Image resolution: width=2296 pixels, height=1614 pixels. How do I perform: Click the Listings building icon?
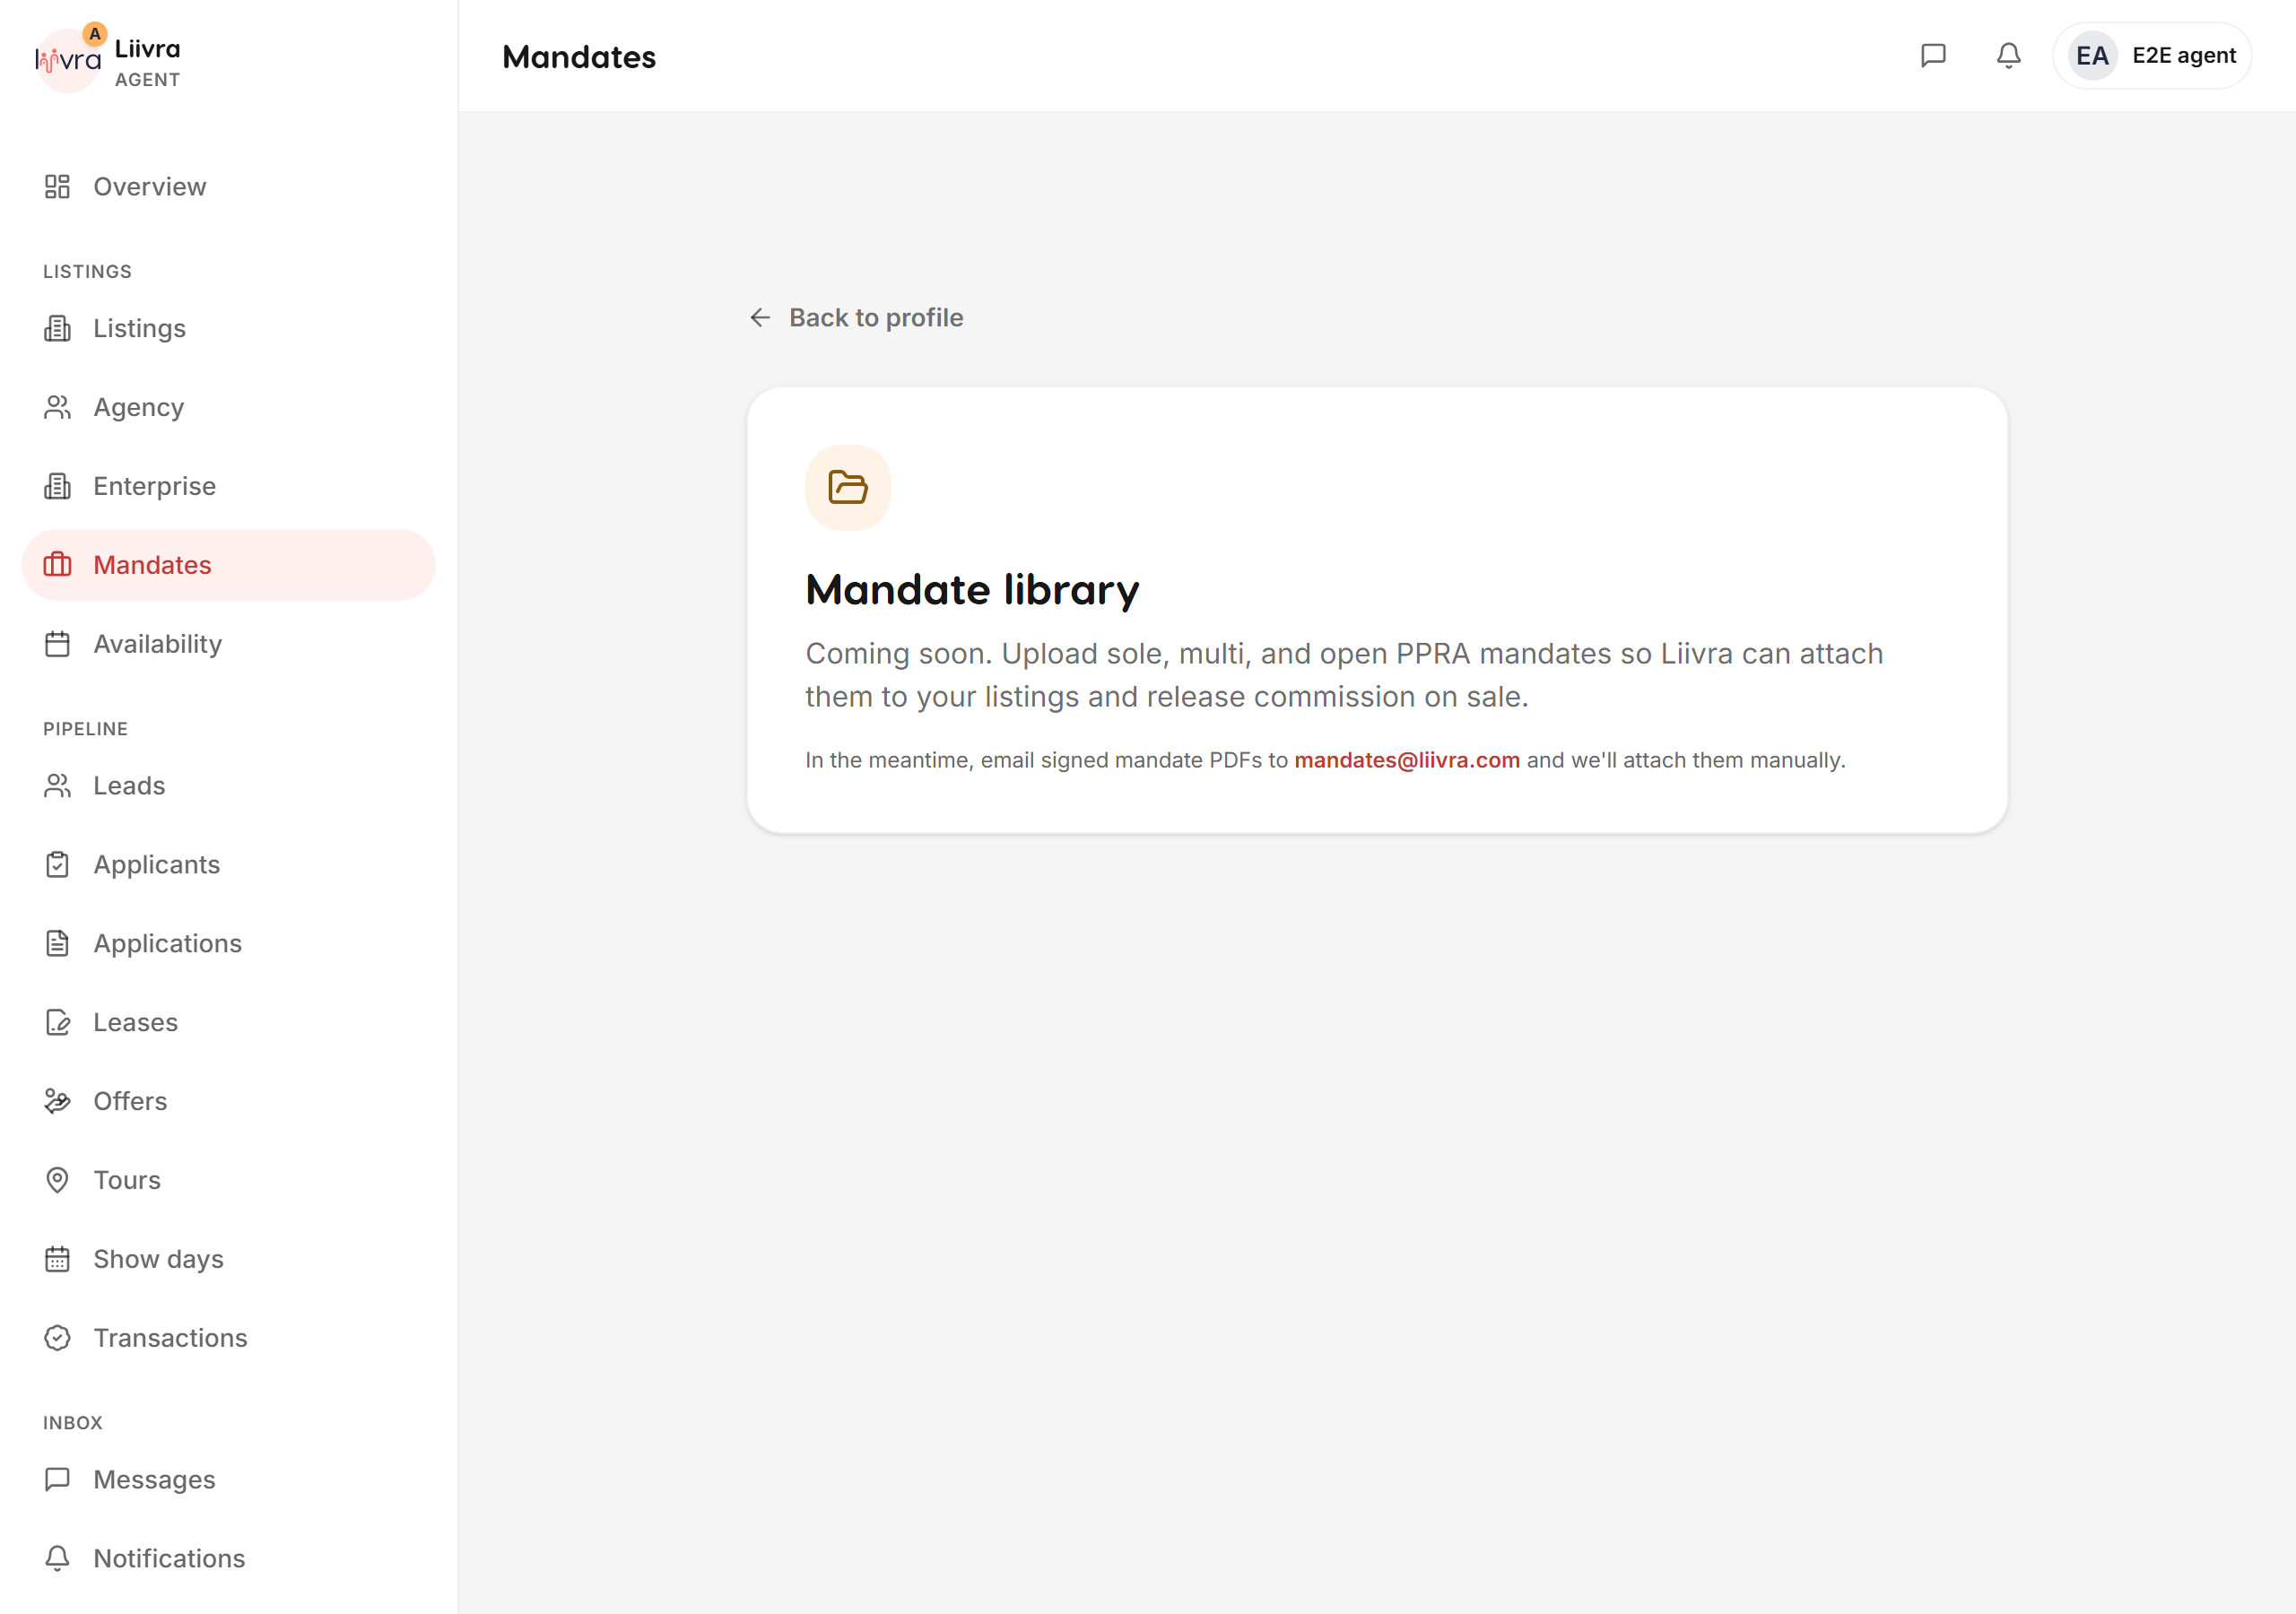tap(57, 329)
